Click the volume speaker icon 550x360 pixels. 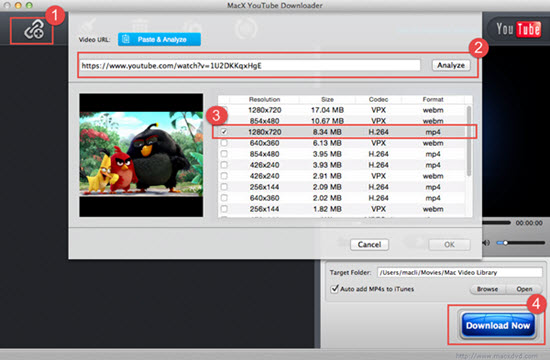point(486,243)
